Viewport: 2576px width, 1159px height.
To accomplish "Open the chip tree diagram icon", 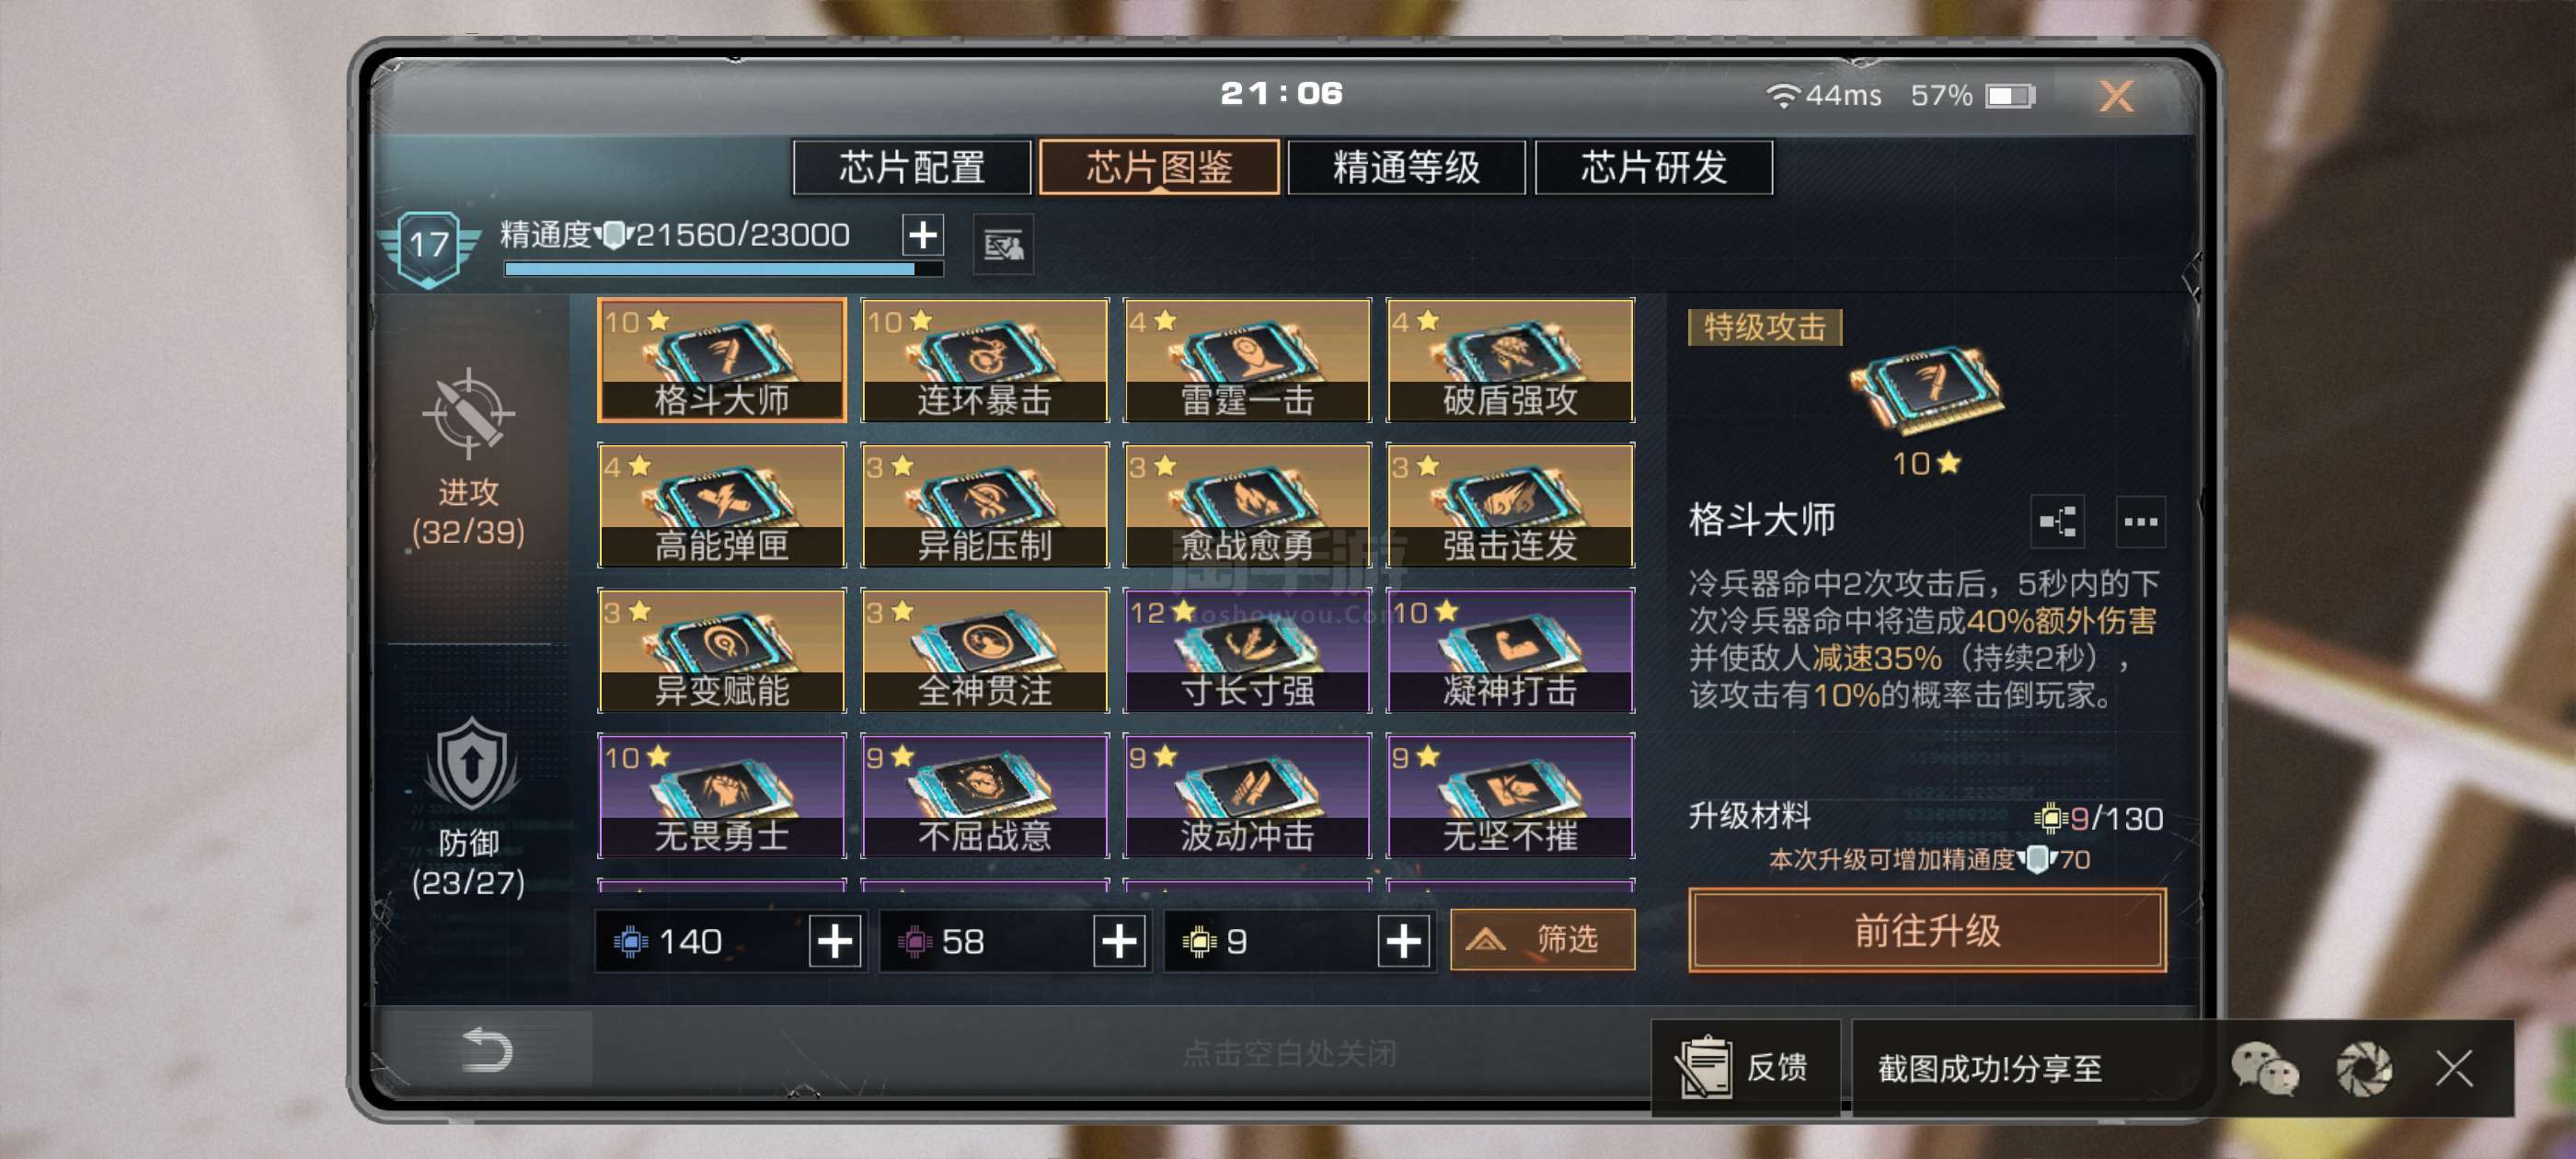I will (x=2057, y=521).
